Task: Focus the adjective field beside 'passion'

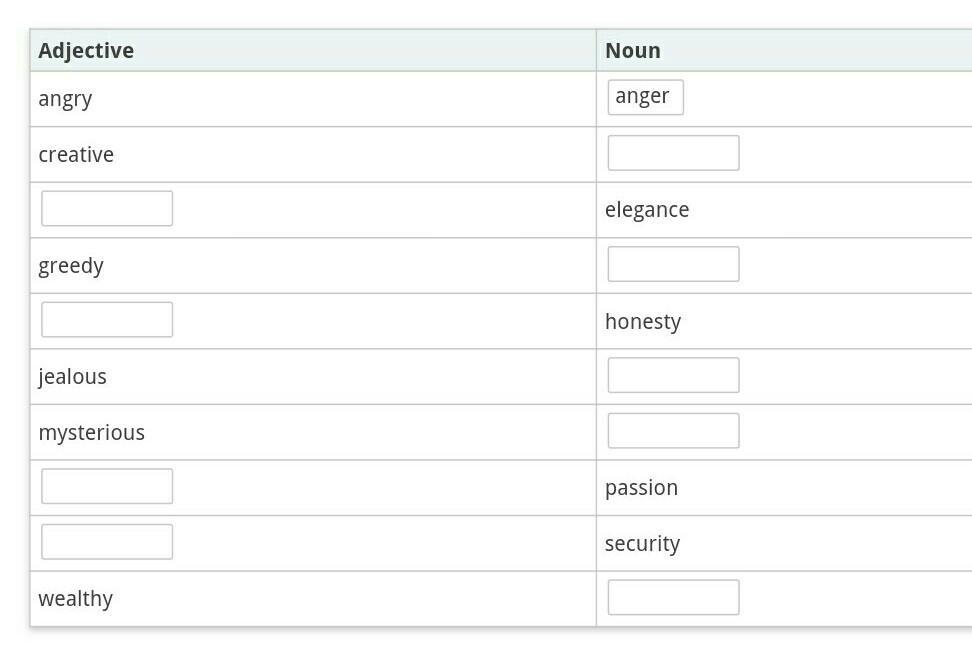Action: tap(107, 486)
